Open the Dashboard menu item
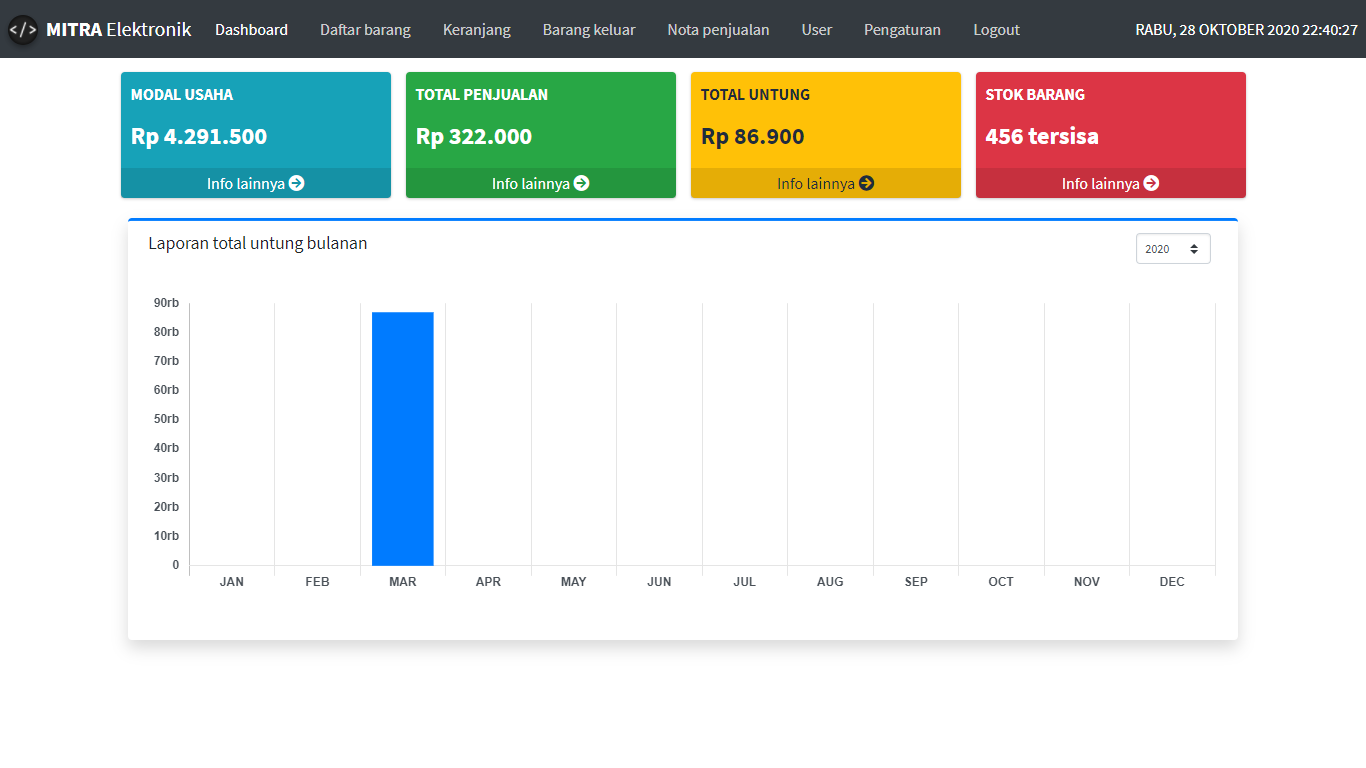This screenshot has height=768, width=1366. tap(251, 30)
